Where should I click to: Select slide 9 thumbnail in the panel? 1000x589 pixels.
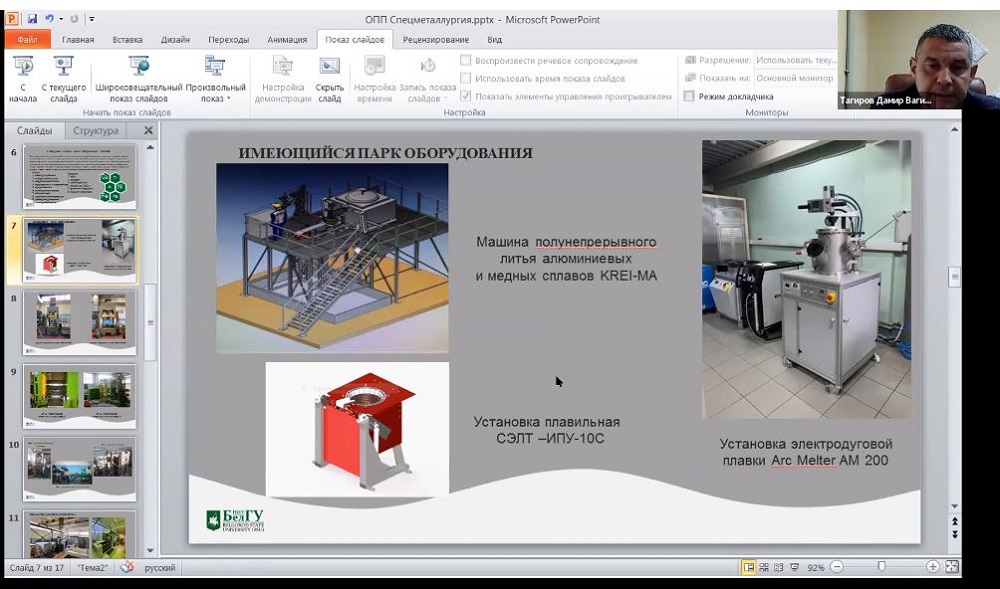79,396
